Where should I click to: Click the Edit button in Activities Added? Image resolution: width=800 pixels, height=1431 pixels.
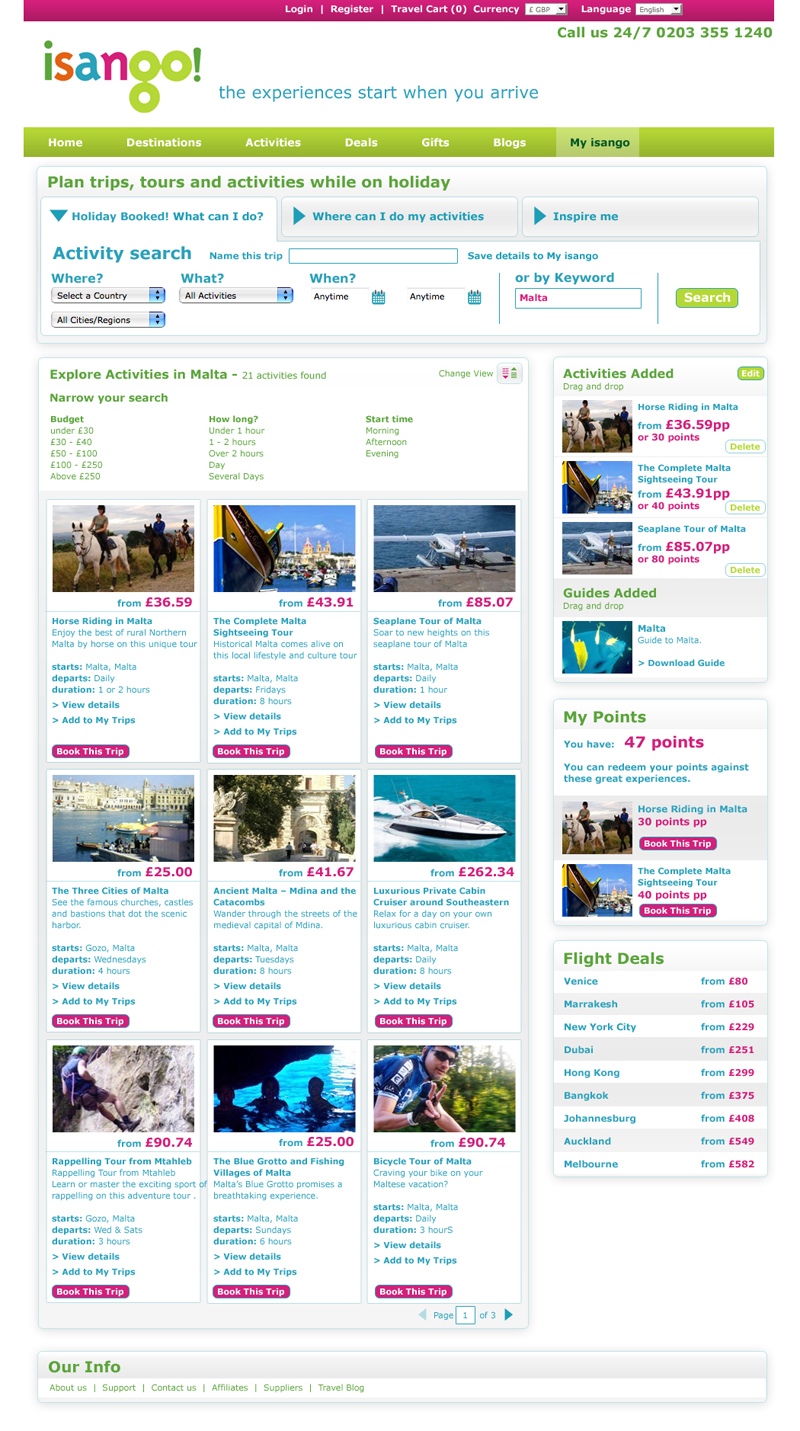coord(750,373)
